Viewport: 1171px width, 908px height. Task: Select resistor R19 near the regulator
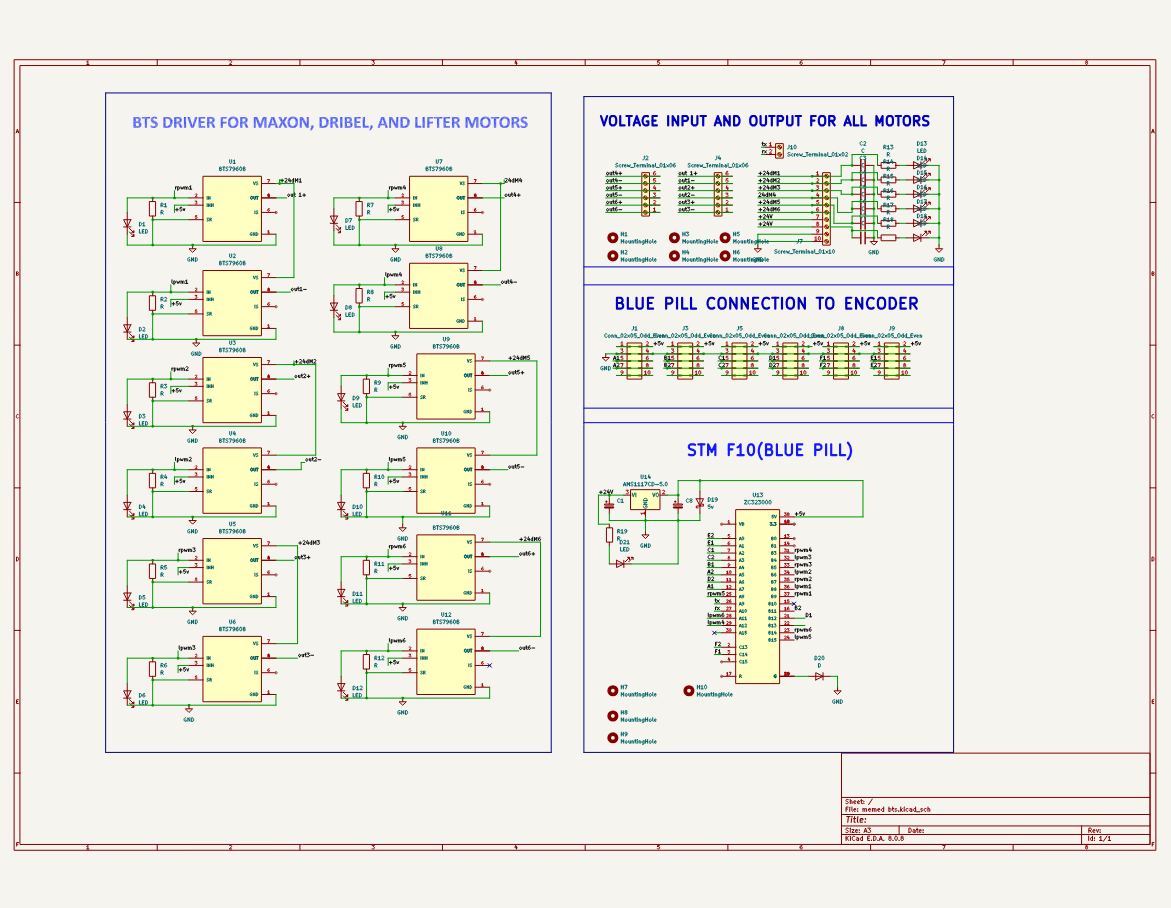coord(609,535)
